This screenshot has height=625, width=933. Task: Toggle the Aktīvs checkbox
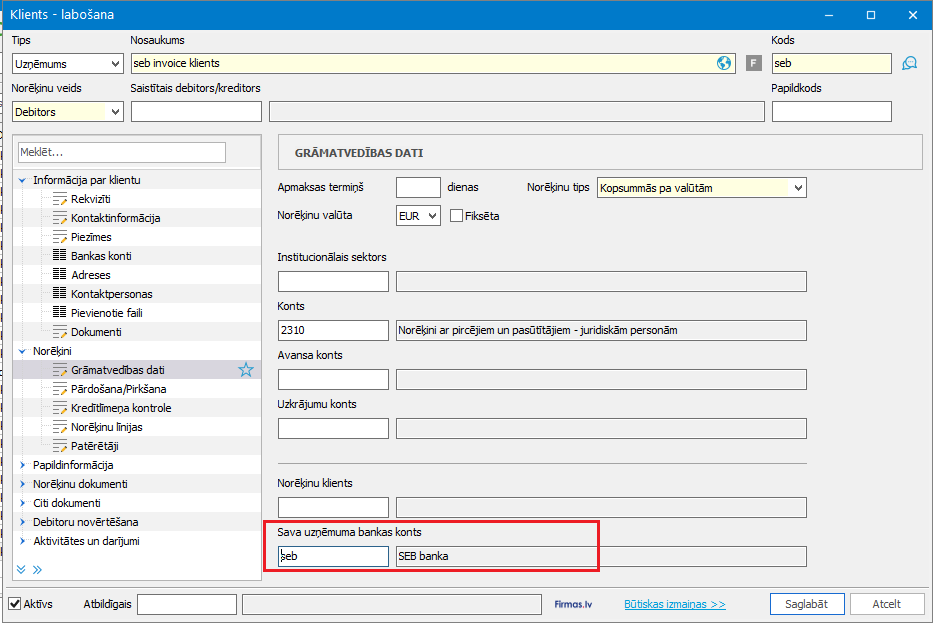click(x=14, y=604)
